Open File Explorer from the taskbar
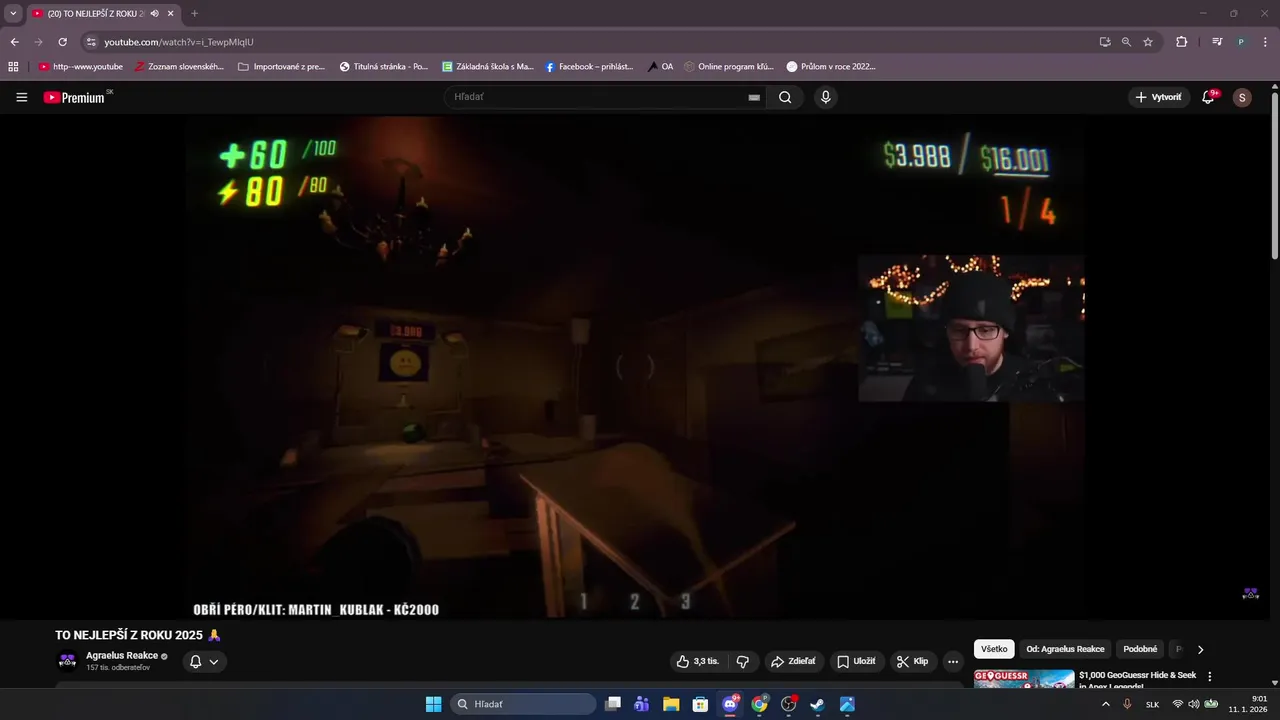The image size is (1280, 720). (x=671, y=704)
